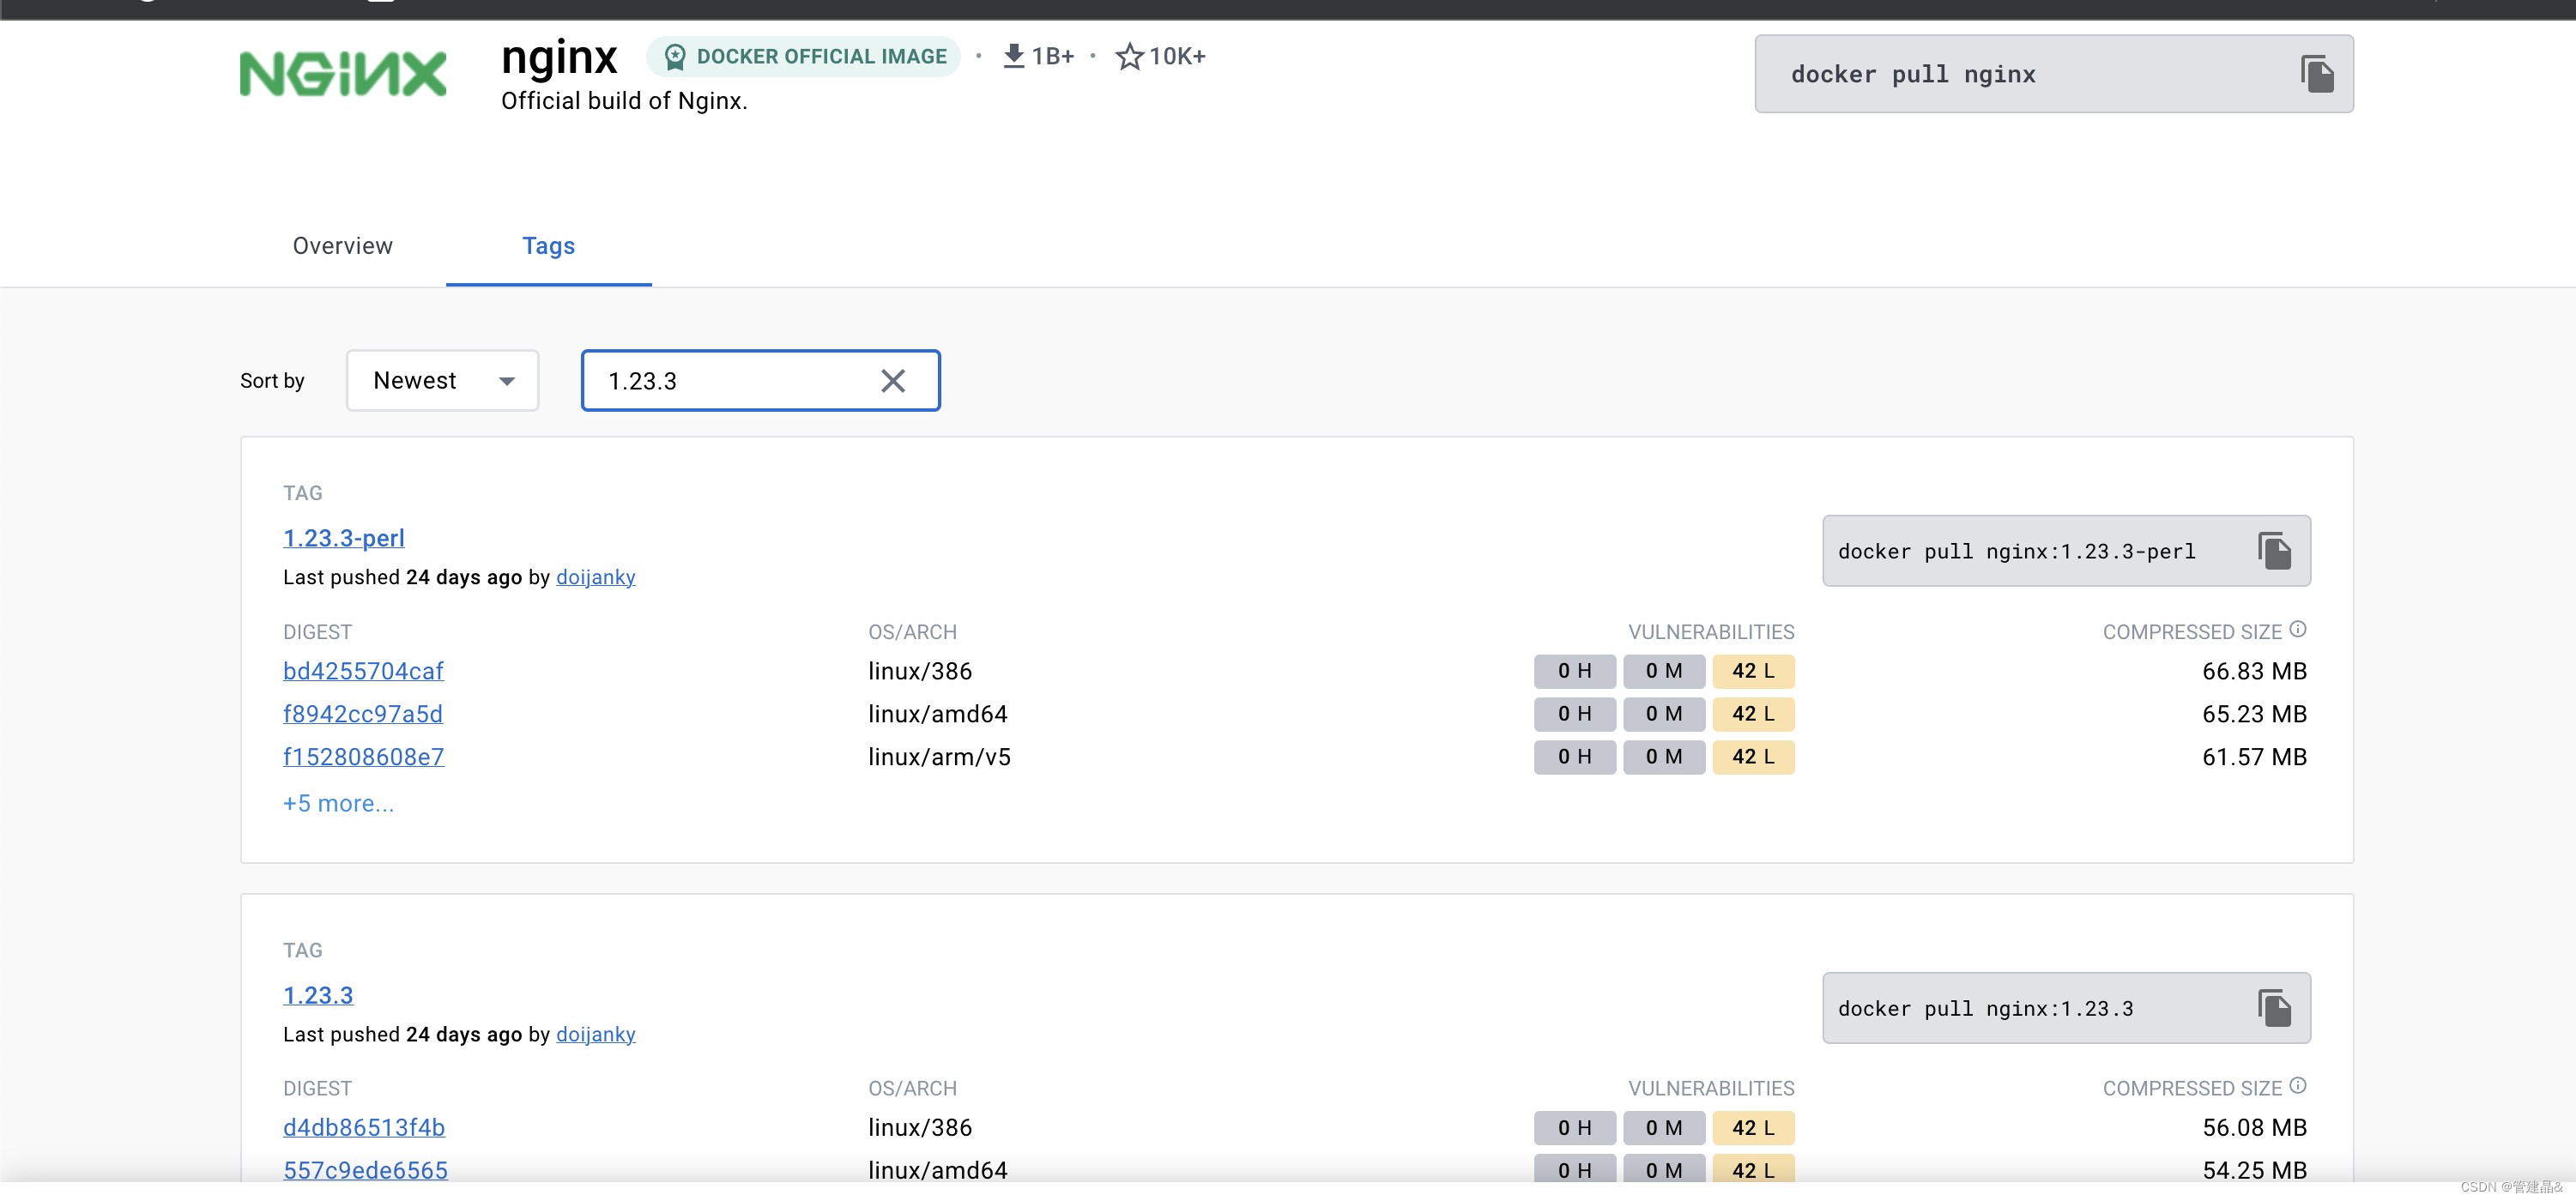Copy the docker pull nginx command
2576x1201 pixels.
coord(2317,74)
